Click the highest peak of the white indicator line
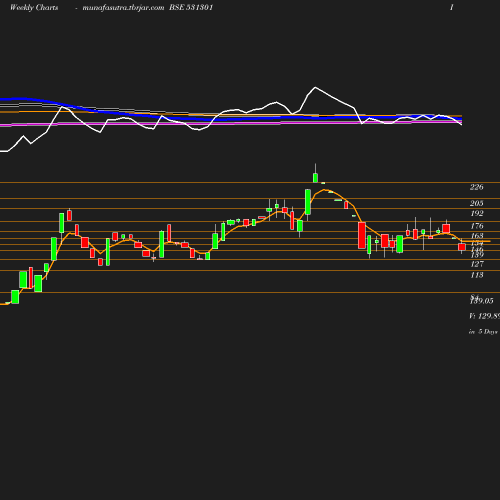The width and height of the screenshot is (500, 500). (315, 88)
